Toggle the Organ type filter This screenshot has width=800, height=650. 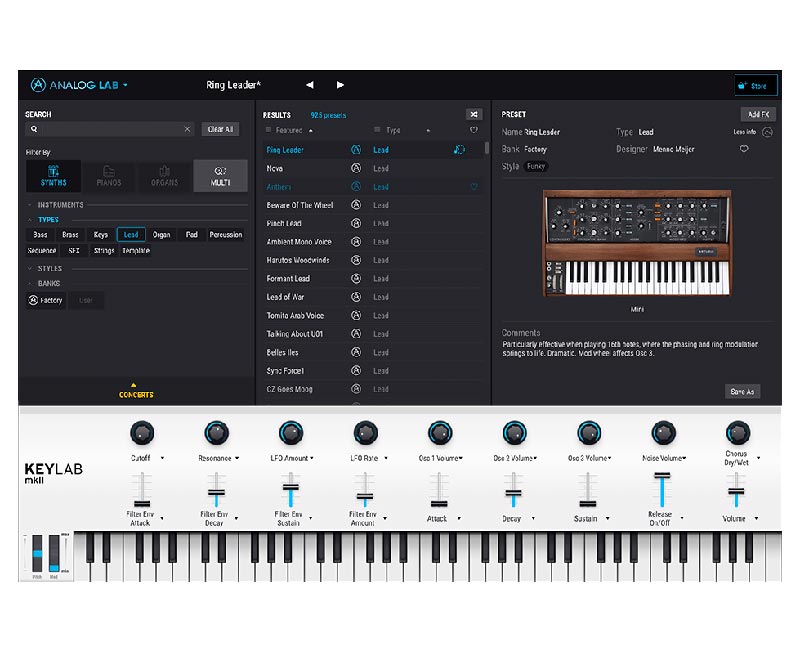point(161,235)
